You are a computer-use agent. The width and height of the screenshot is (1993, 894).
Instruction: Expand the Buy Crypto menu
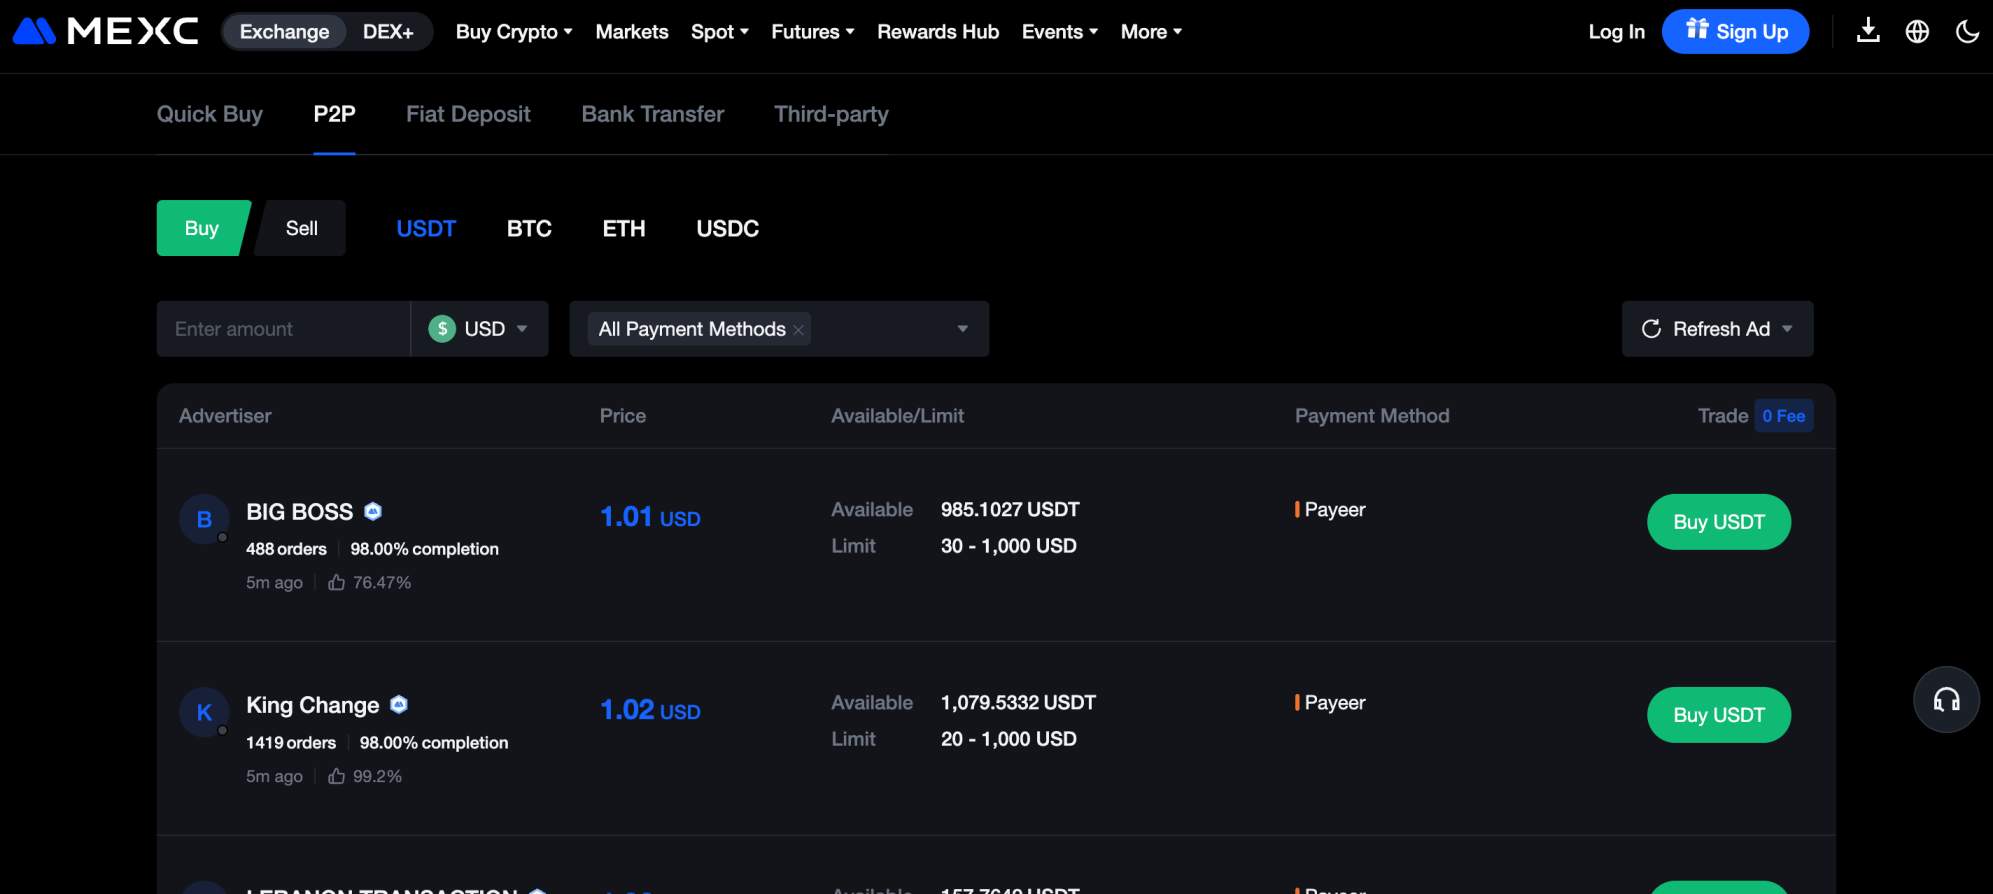click(514, 31)
